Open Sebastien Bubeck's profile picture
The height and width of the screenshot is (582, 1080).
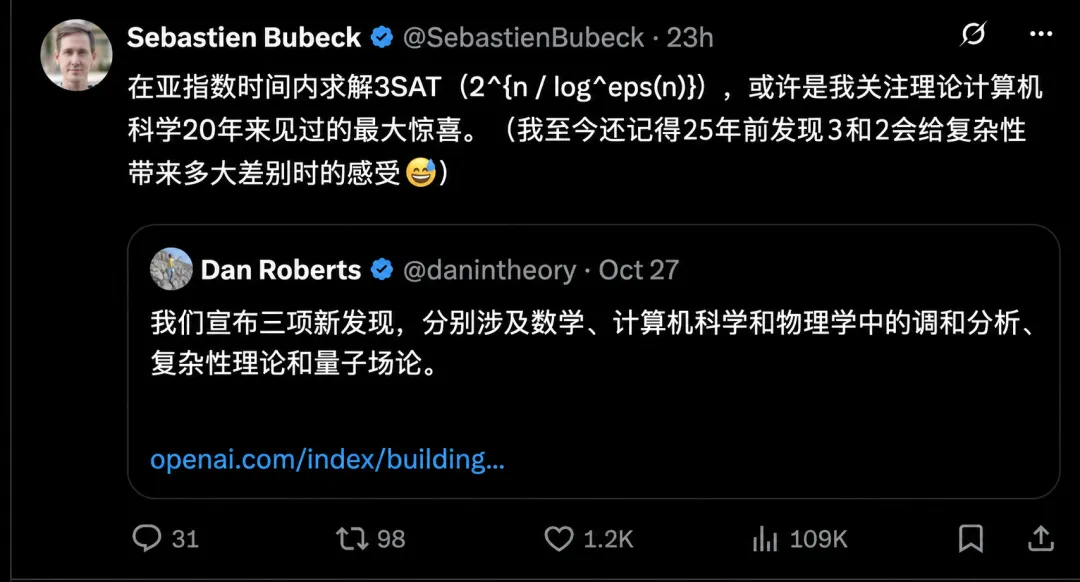pyautogui.click(x=76, y=55)
